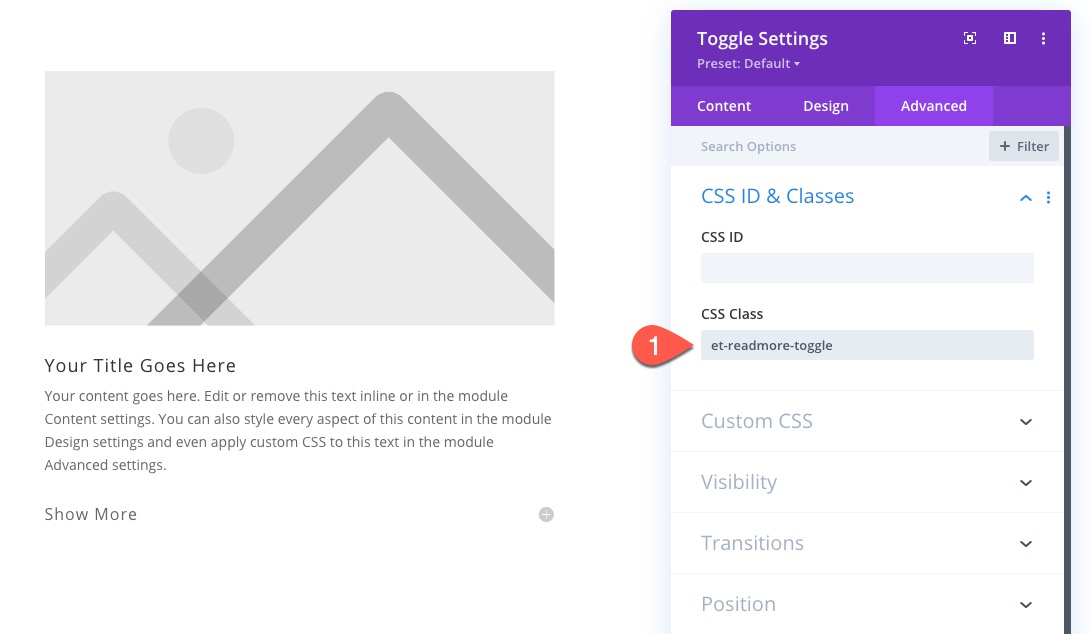Focus the empty CSS ID field
The image size is (1091, 634).
pos(867,268)
